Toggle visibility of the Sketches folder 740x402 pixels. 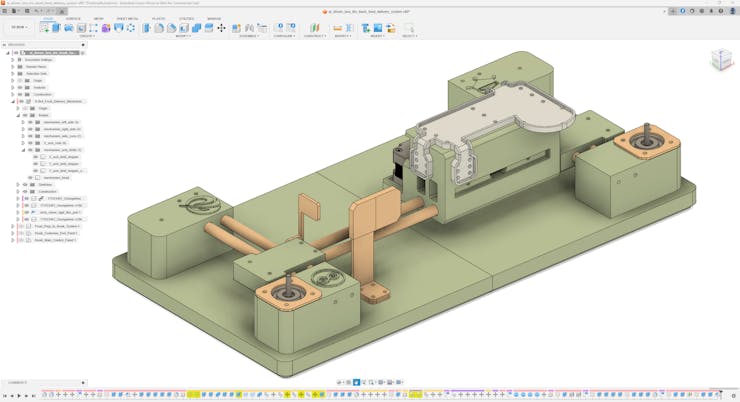coord(25,184)
